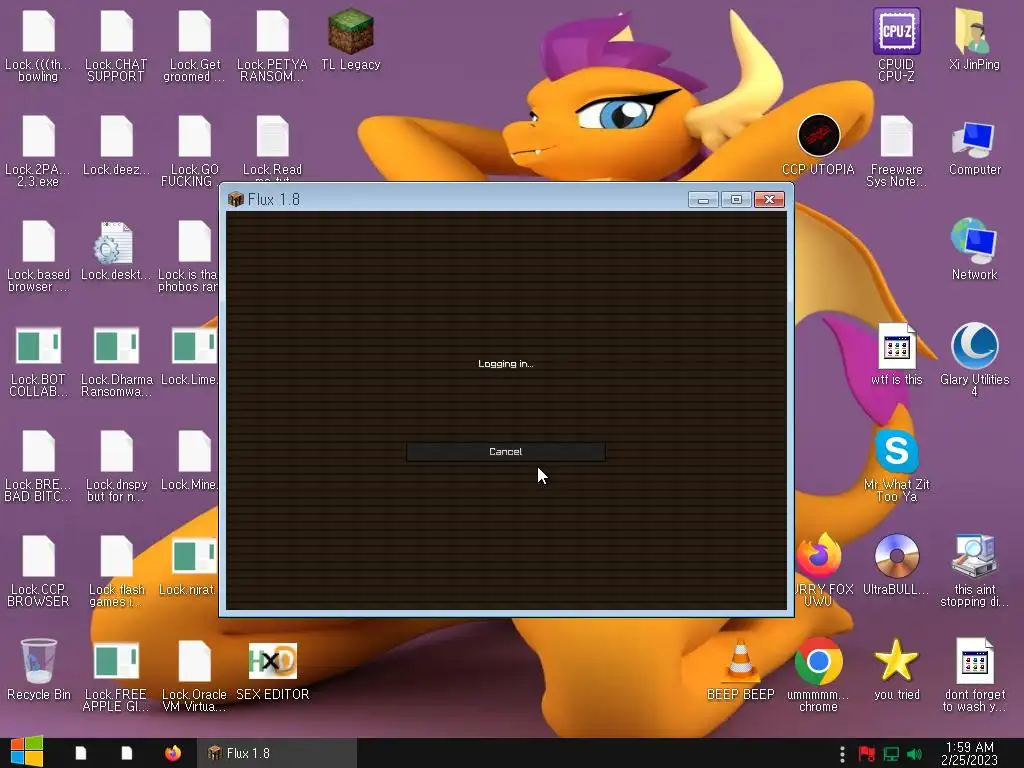Open Lock.GO FUCKING file

point(194,151)
